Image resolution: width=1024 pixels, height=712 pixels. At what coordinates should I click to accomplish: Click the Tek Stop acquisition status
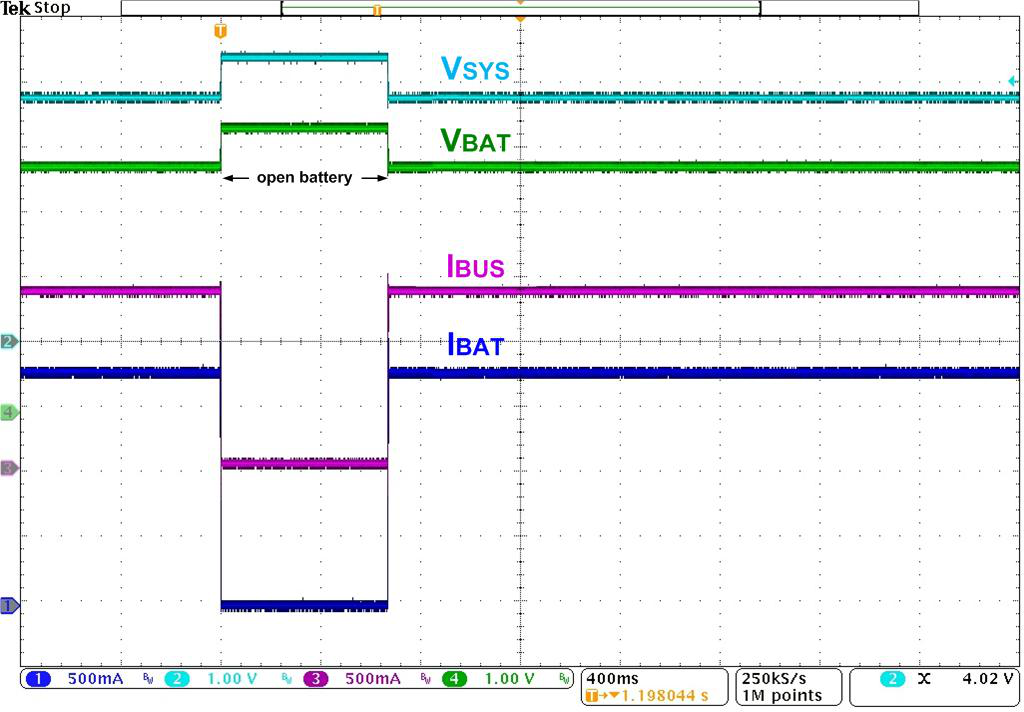click(36, 8)
